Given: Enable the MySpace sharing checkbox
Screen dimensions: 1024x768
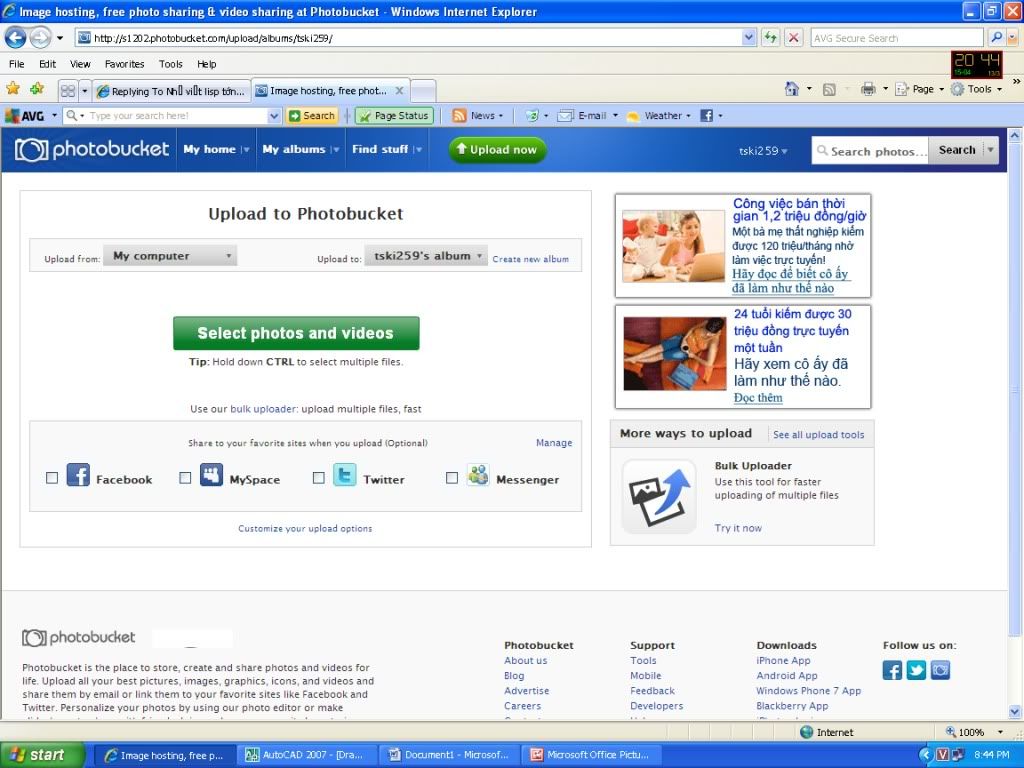Looking at the screenshot, I should [x=185, y=478].
